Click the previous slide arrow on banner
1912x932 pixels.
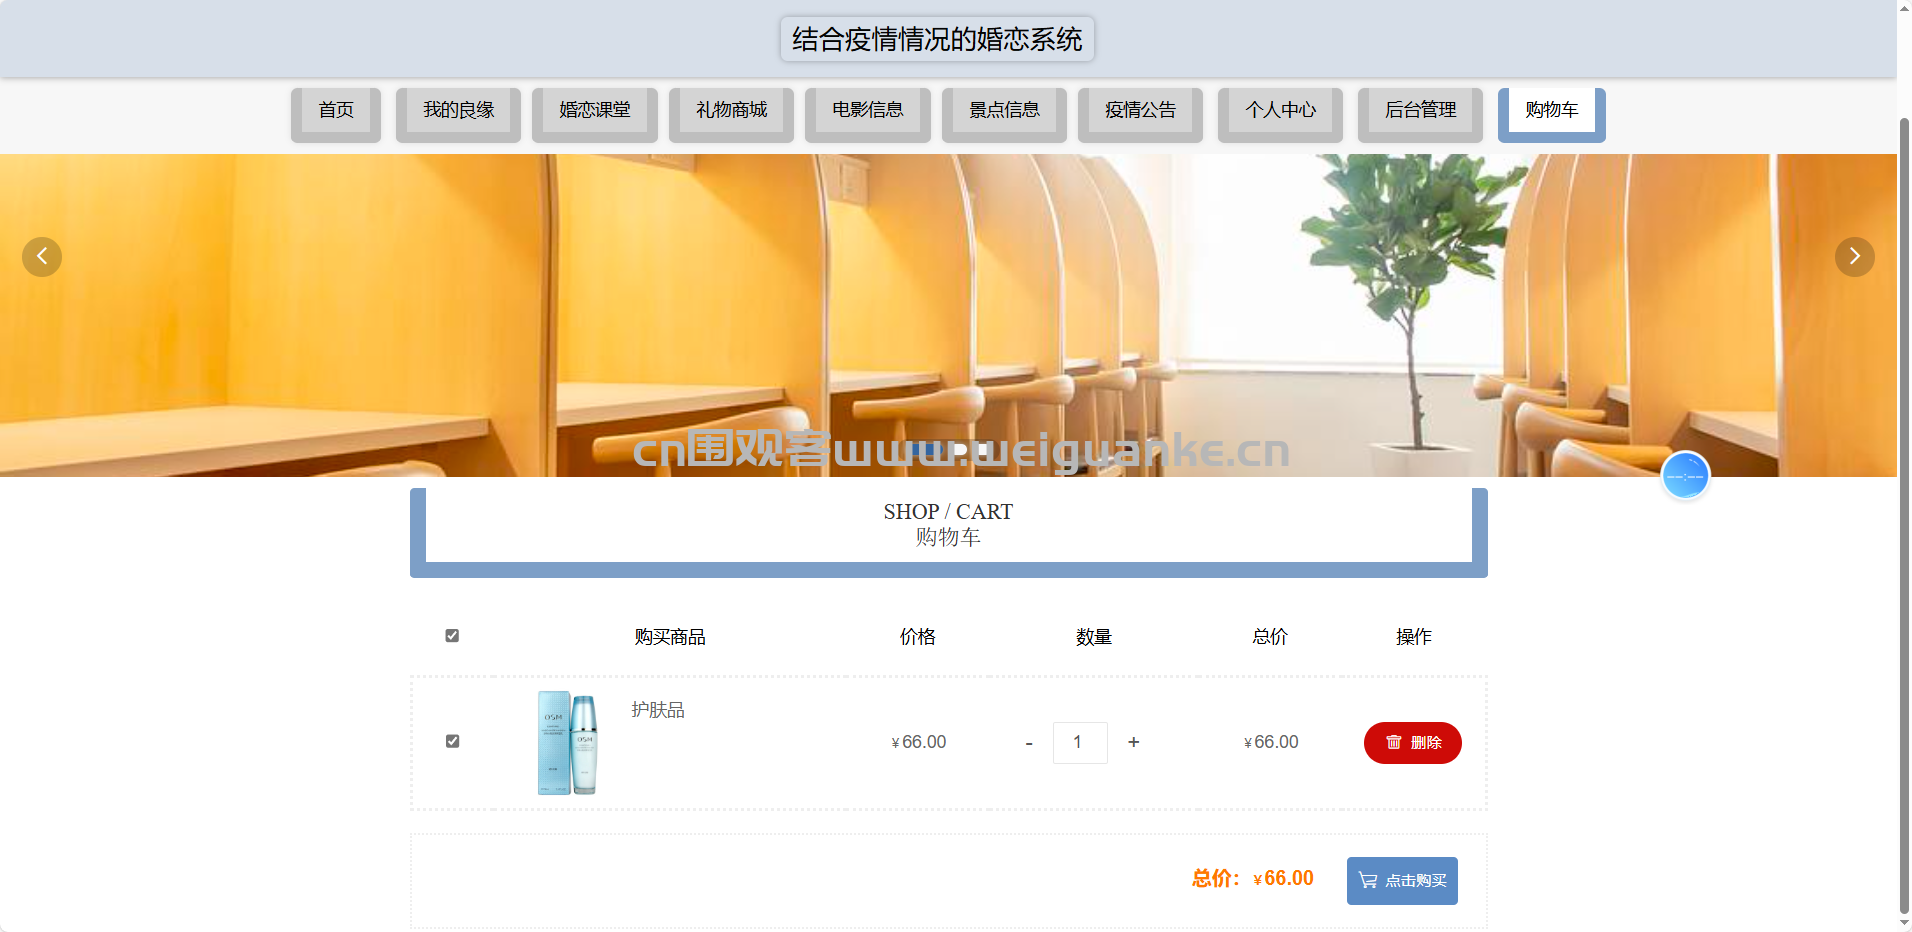click(42, 257)
